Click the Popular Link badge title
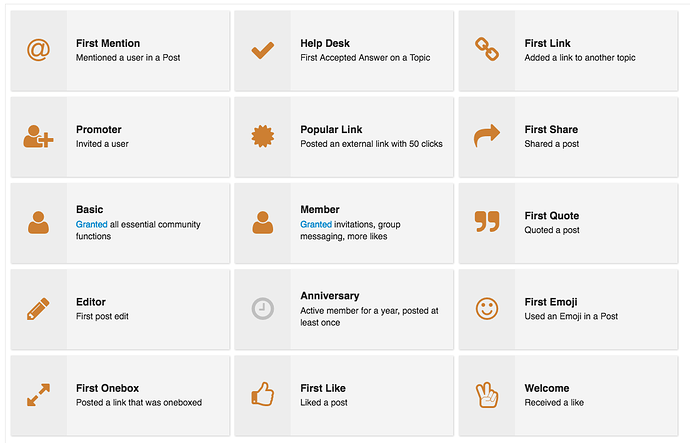 331,129
